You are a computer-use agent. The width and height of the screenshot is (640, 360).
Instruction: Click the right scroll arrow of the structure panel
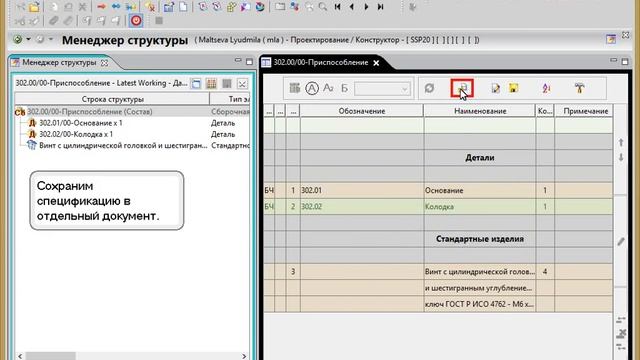coord(244,356)
